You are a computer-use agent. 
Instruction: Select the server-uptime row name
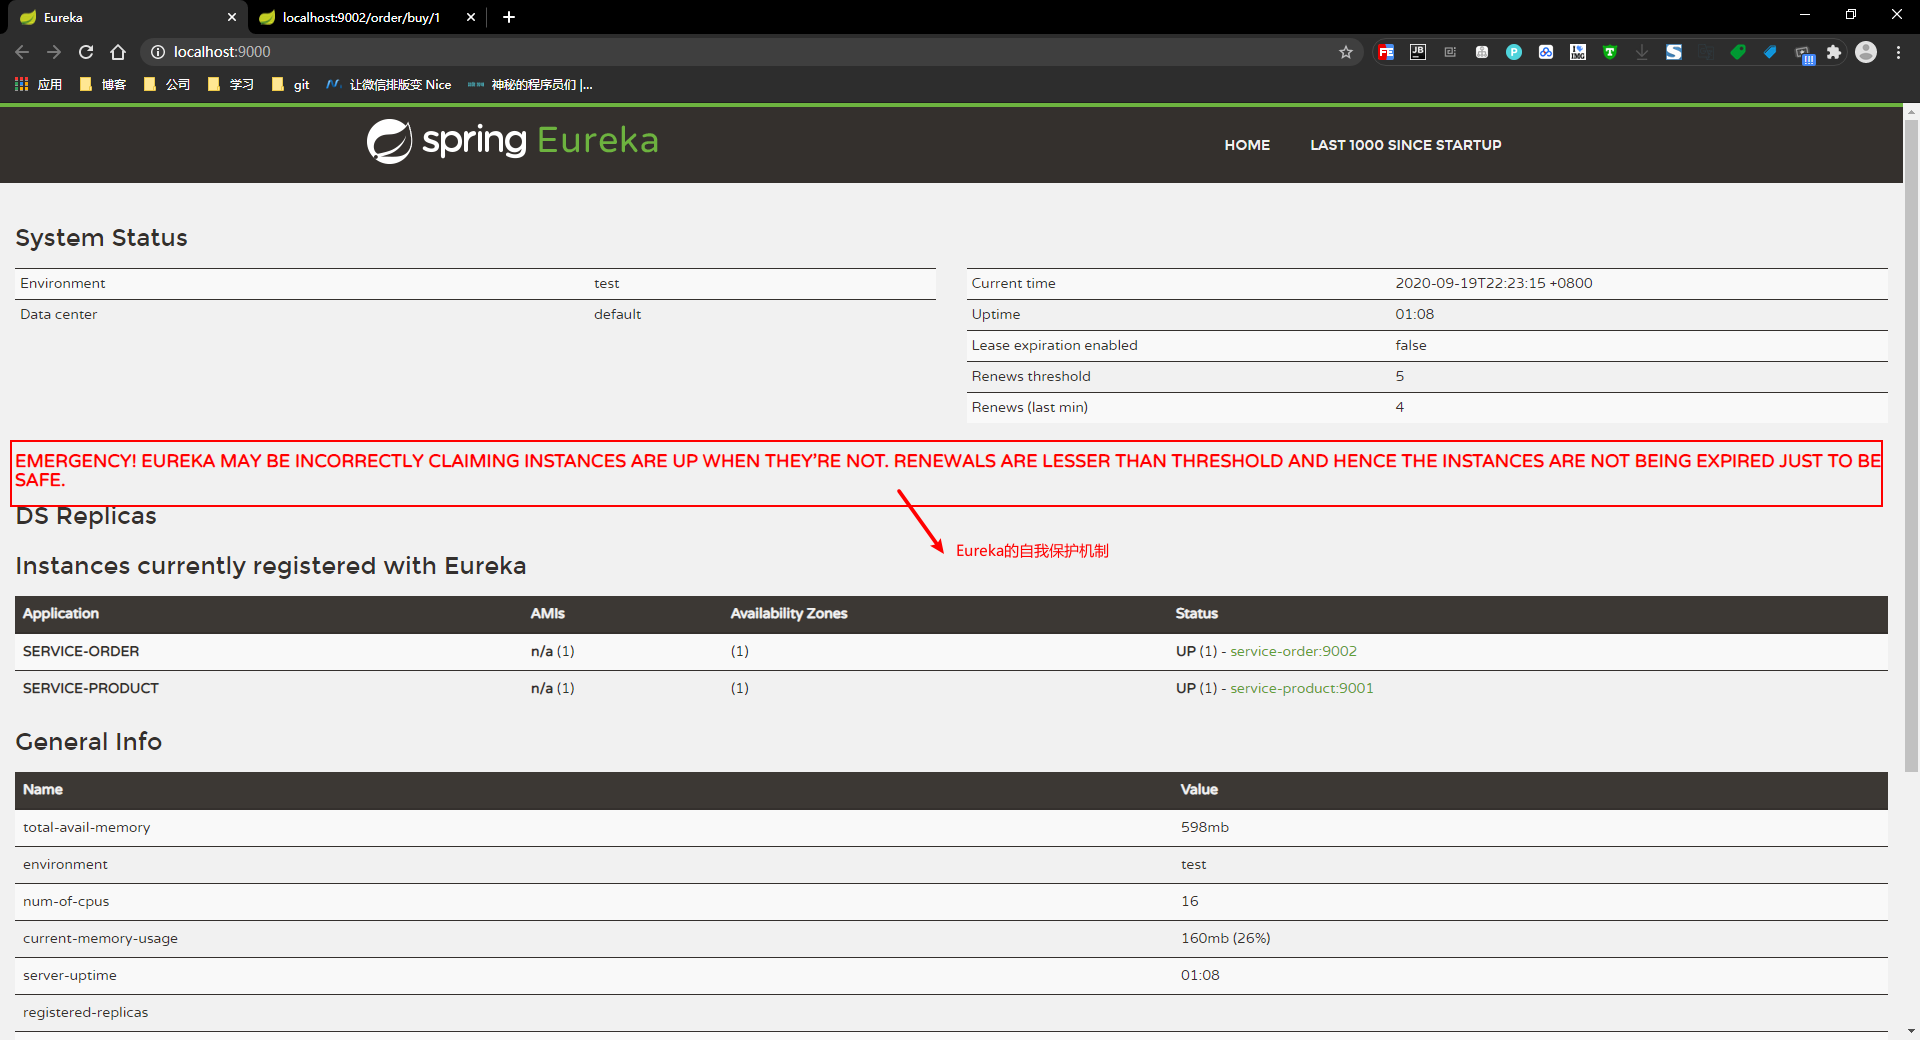(x=70, y=975)
